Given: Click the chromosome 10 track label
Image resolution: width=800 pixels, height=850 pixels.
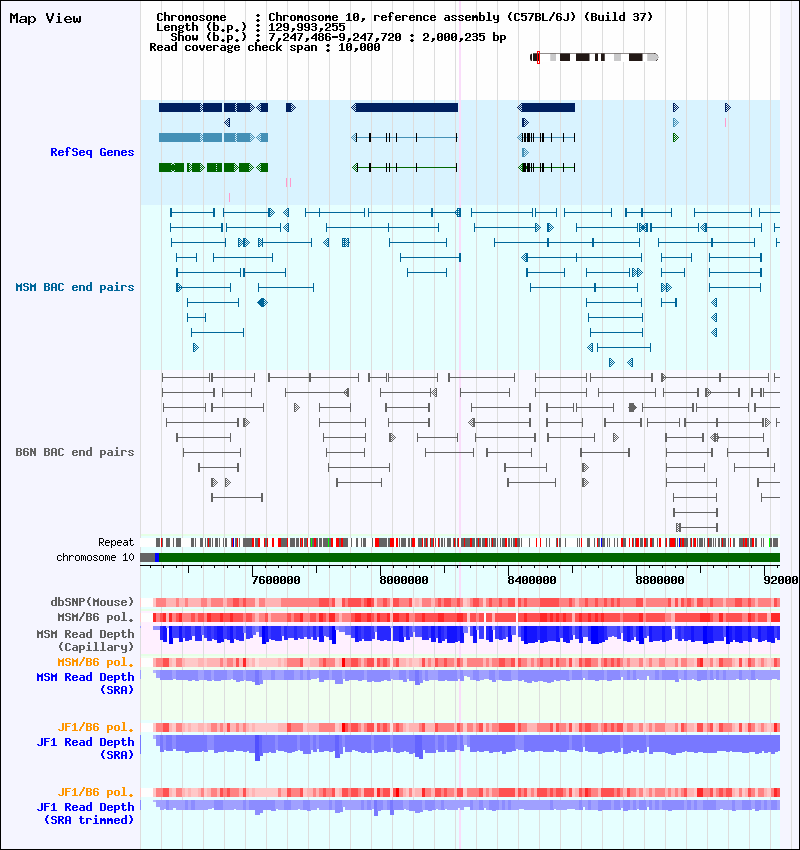Looking at the screenshot, I should 95,557.
